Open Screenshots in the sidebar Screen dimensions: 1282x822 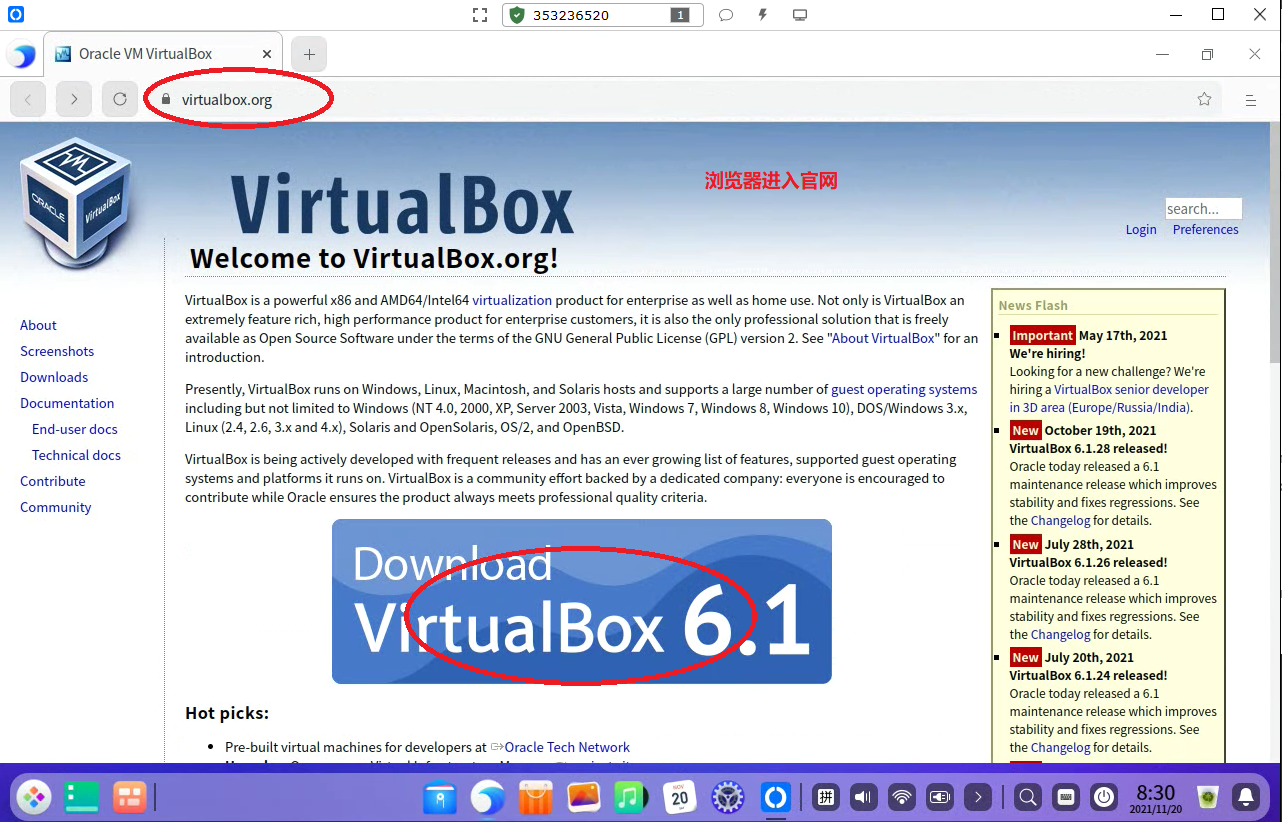(x=57, y=351)
